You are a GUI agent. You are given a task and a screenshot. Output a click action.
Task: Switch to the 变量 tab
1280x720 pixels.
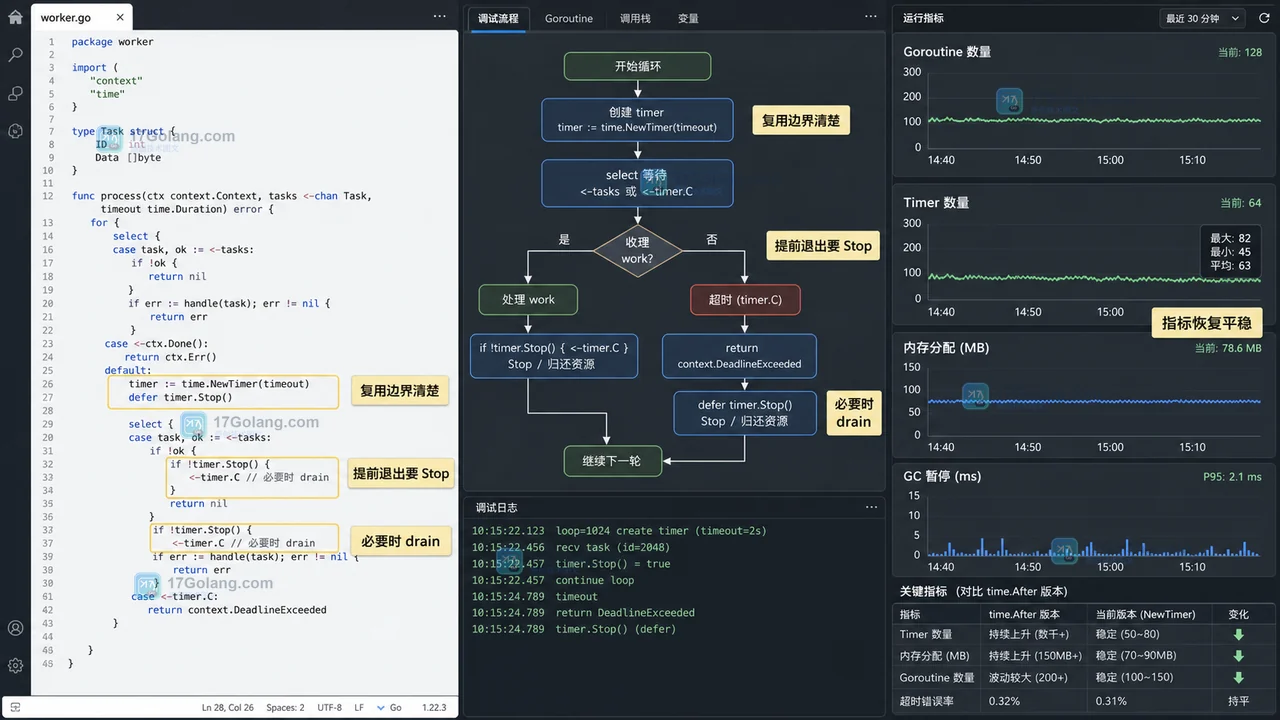coord(688,18)
